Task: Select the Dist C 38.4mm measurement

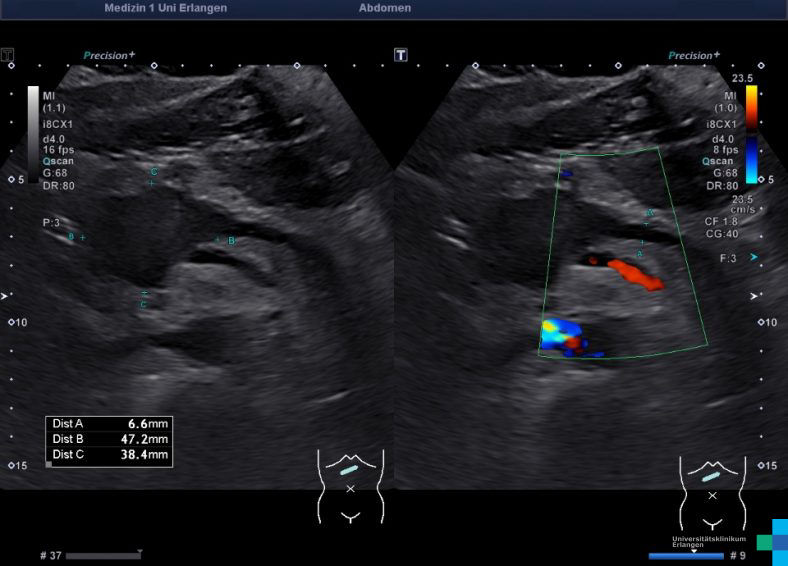Action: pos(109,454)
